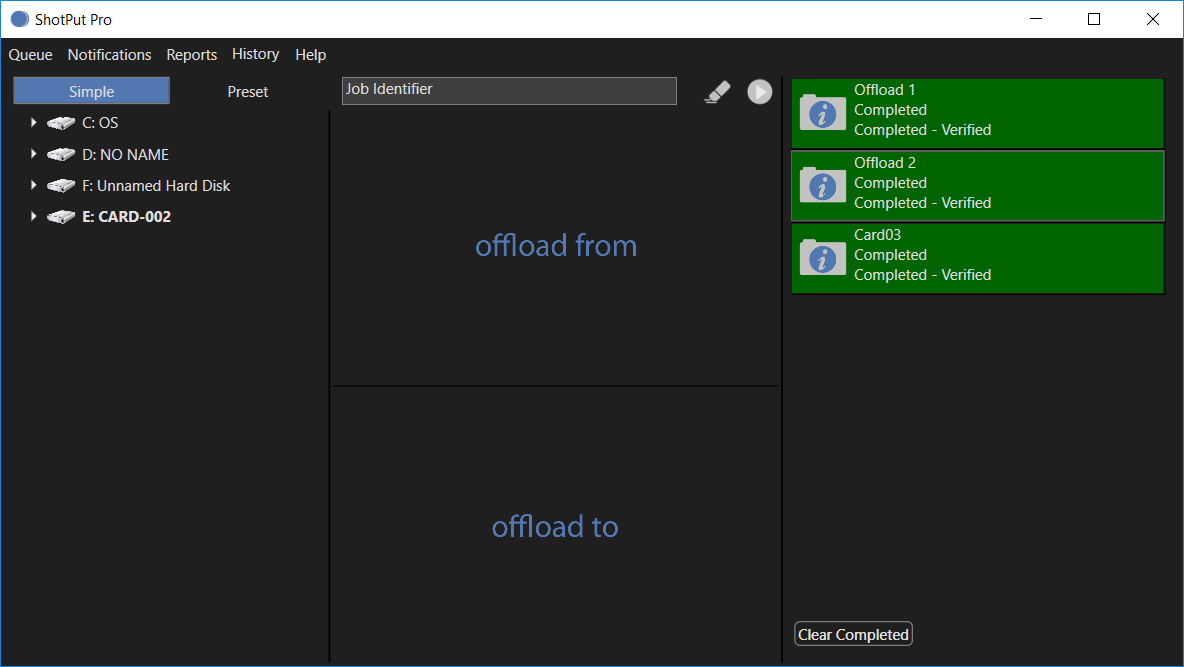Click Completed - Verified status of Offload 1
Screen dimensions: 1184x667
[923, 130]
